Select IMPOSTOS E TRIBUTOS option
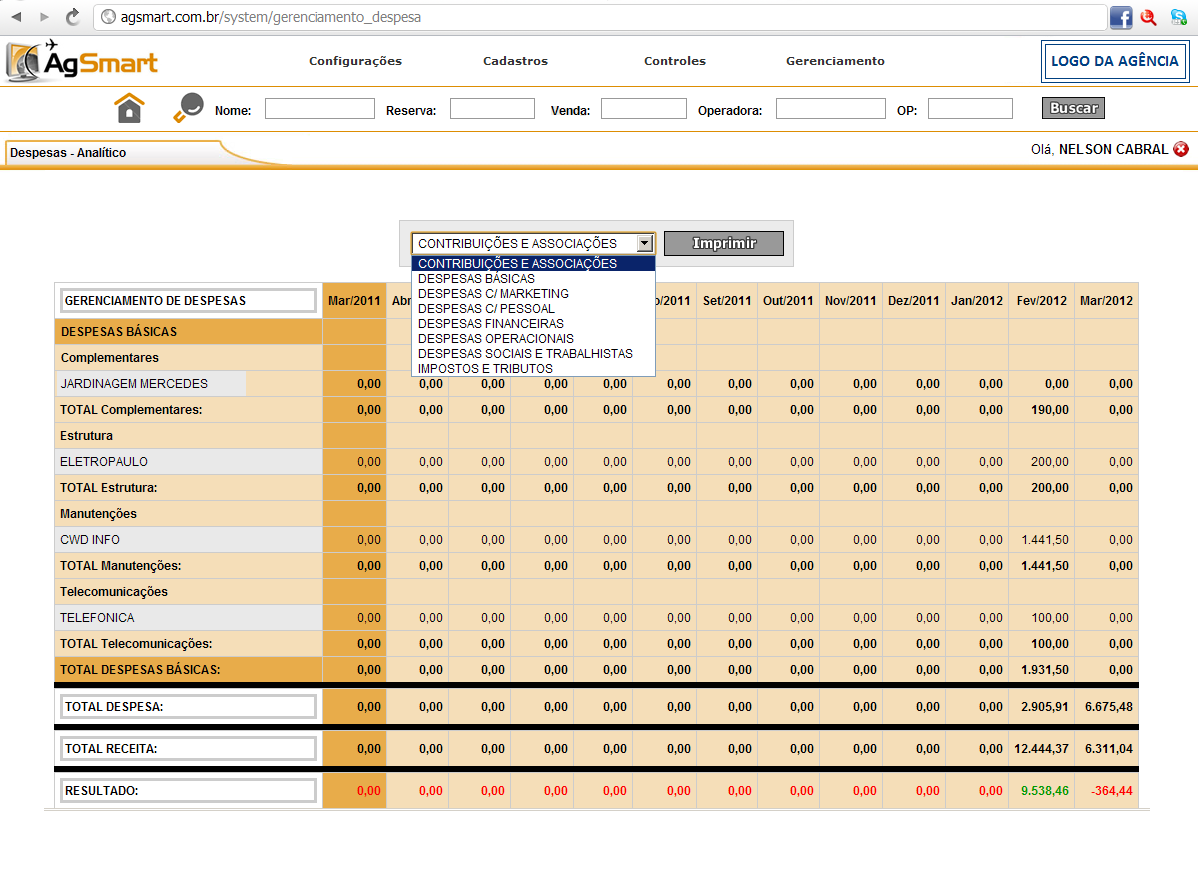Screen dimensions: 1198x874 pyautogui.click(x=533, y=368)
